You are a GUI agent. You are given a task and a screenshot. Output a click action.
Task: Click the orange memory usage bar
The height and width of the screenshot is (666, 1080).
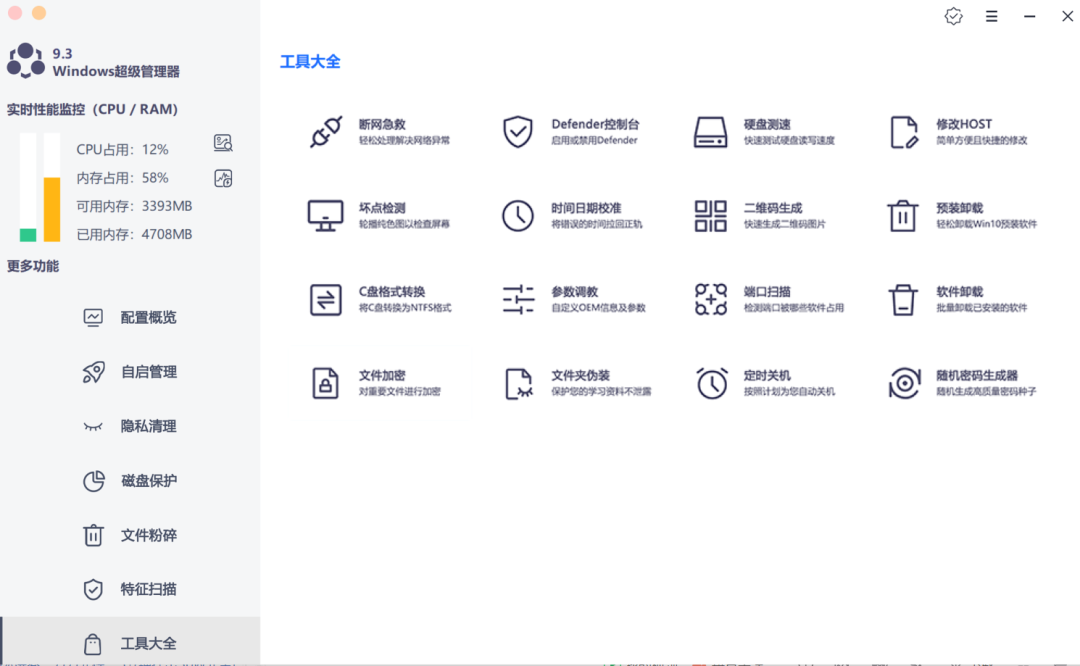point(52,209)
